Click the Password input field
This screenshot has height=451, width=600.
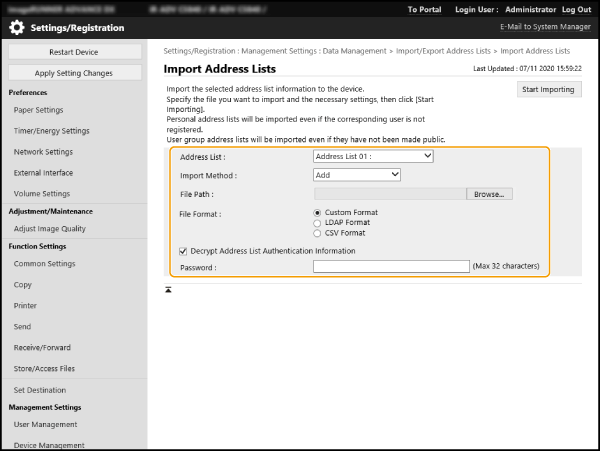tap(391, 267)
